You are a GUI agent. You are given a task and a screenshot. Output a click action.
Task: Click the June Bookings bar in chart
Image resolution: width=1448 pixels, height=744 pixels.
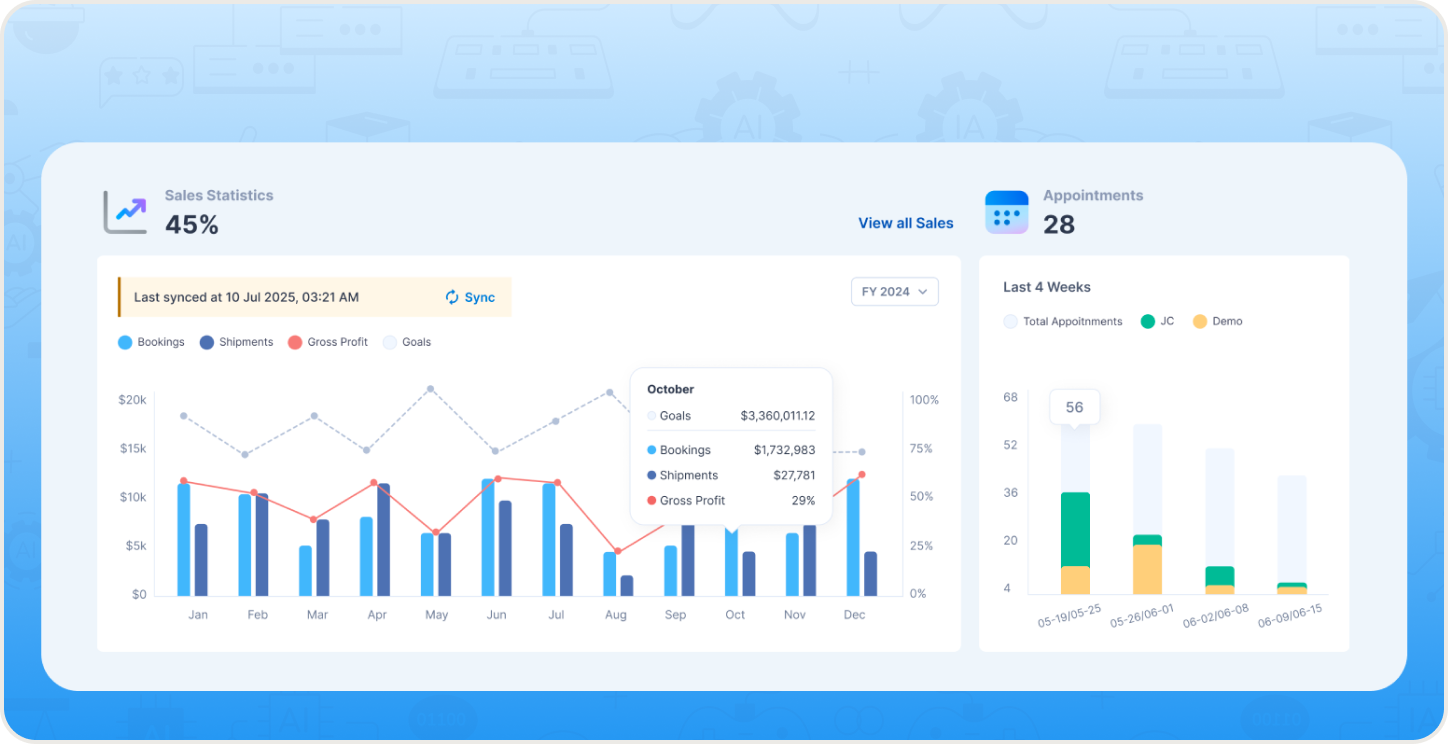[488, 538]
